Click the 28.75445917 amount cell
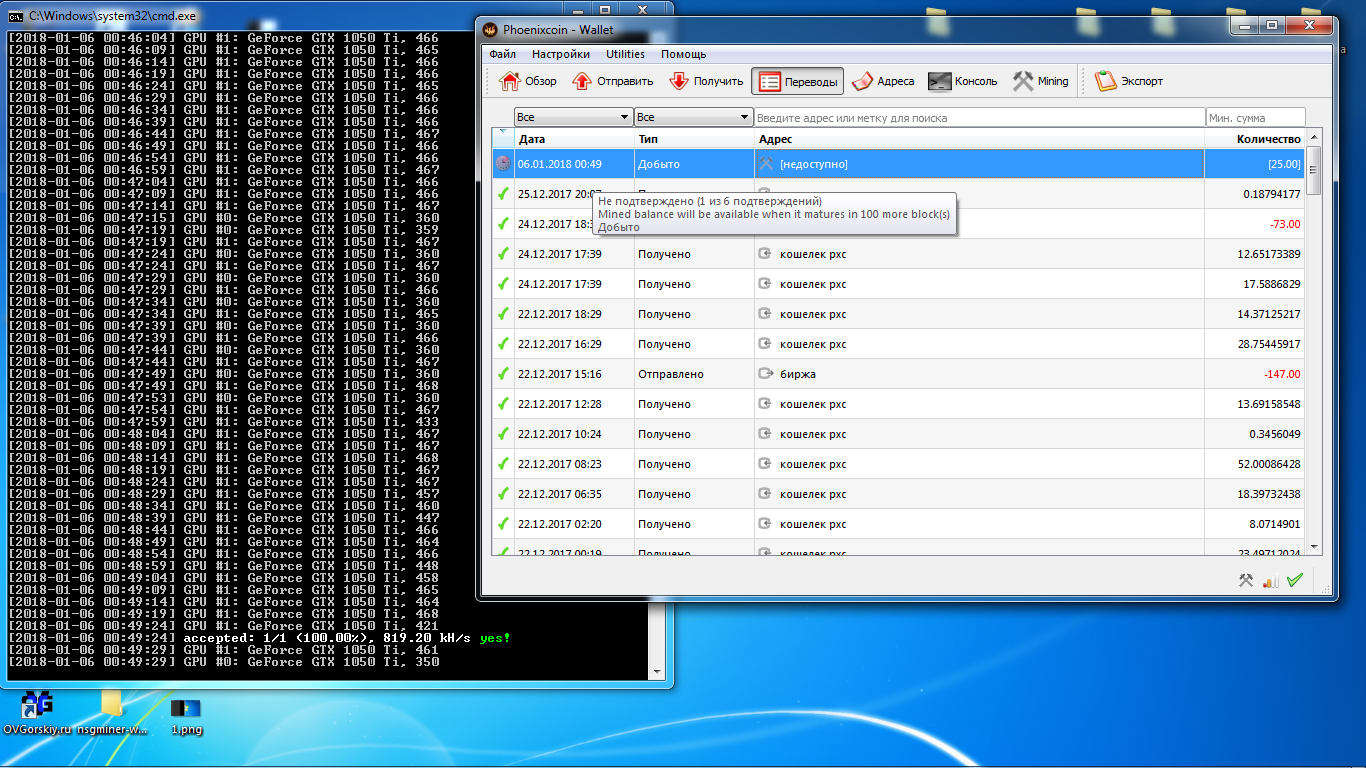The image size is (1366, 768). (1255, 344)
